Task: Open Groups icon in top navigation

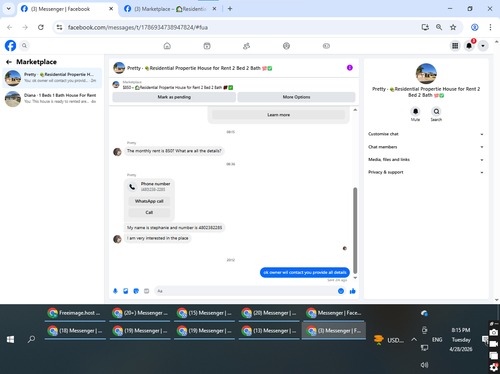Action: click(286, 46)
